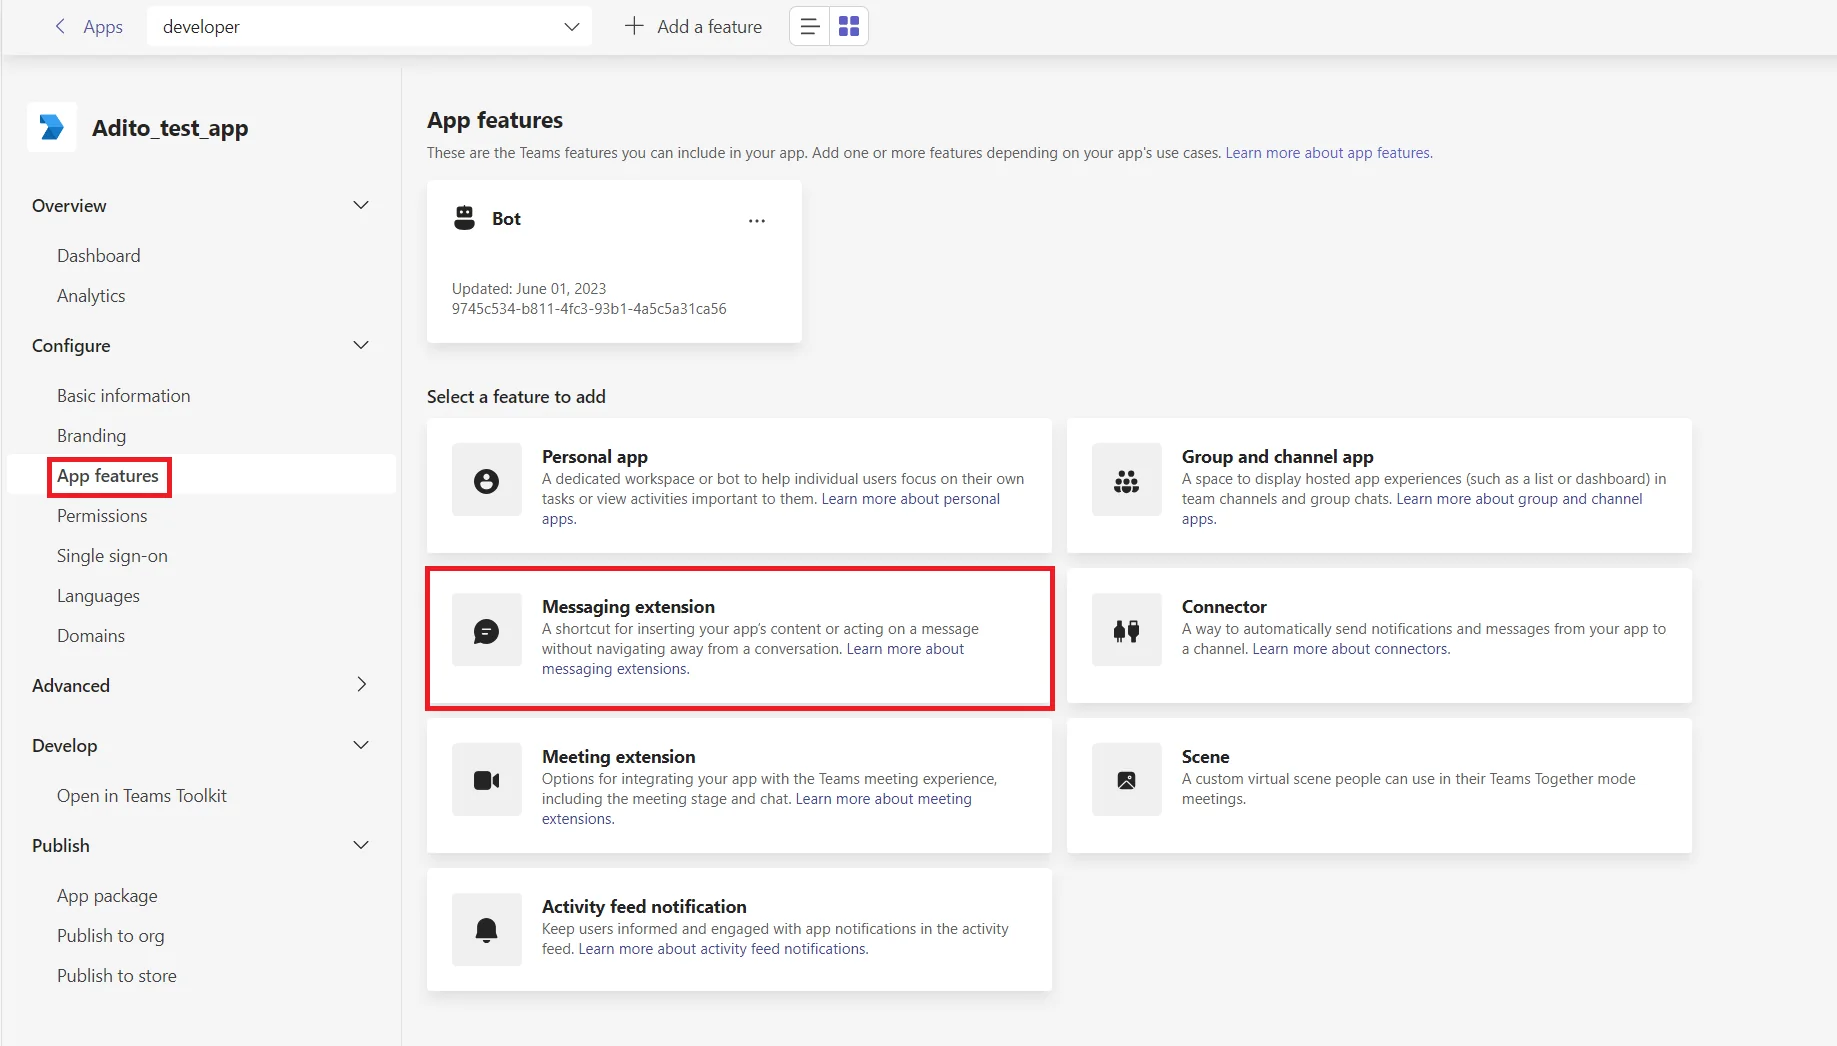Select App features in the sidebar
Image resolution: width=1837 pixels, height=1046 pixels.
[x=108, y=476]
